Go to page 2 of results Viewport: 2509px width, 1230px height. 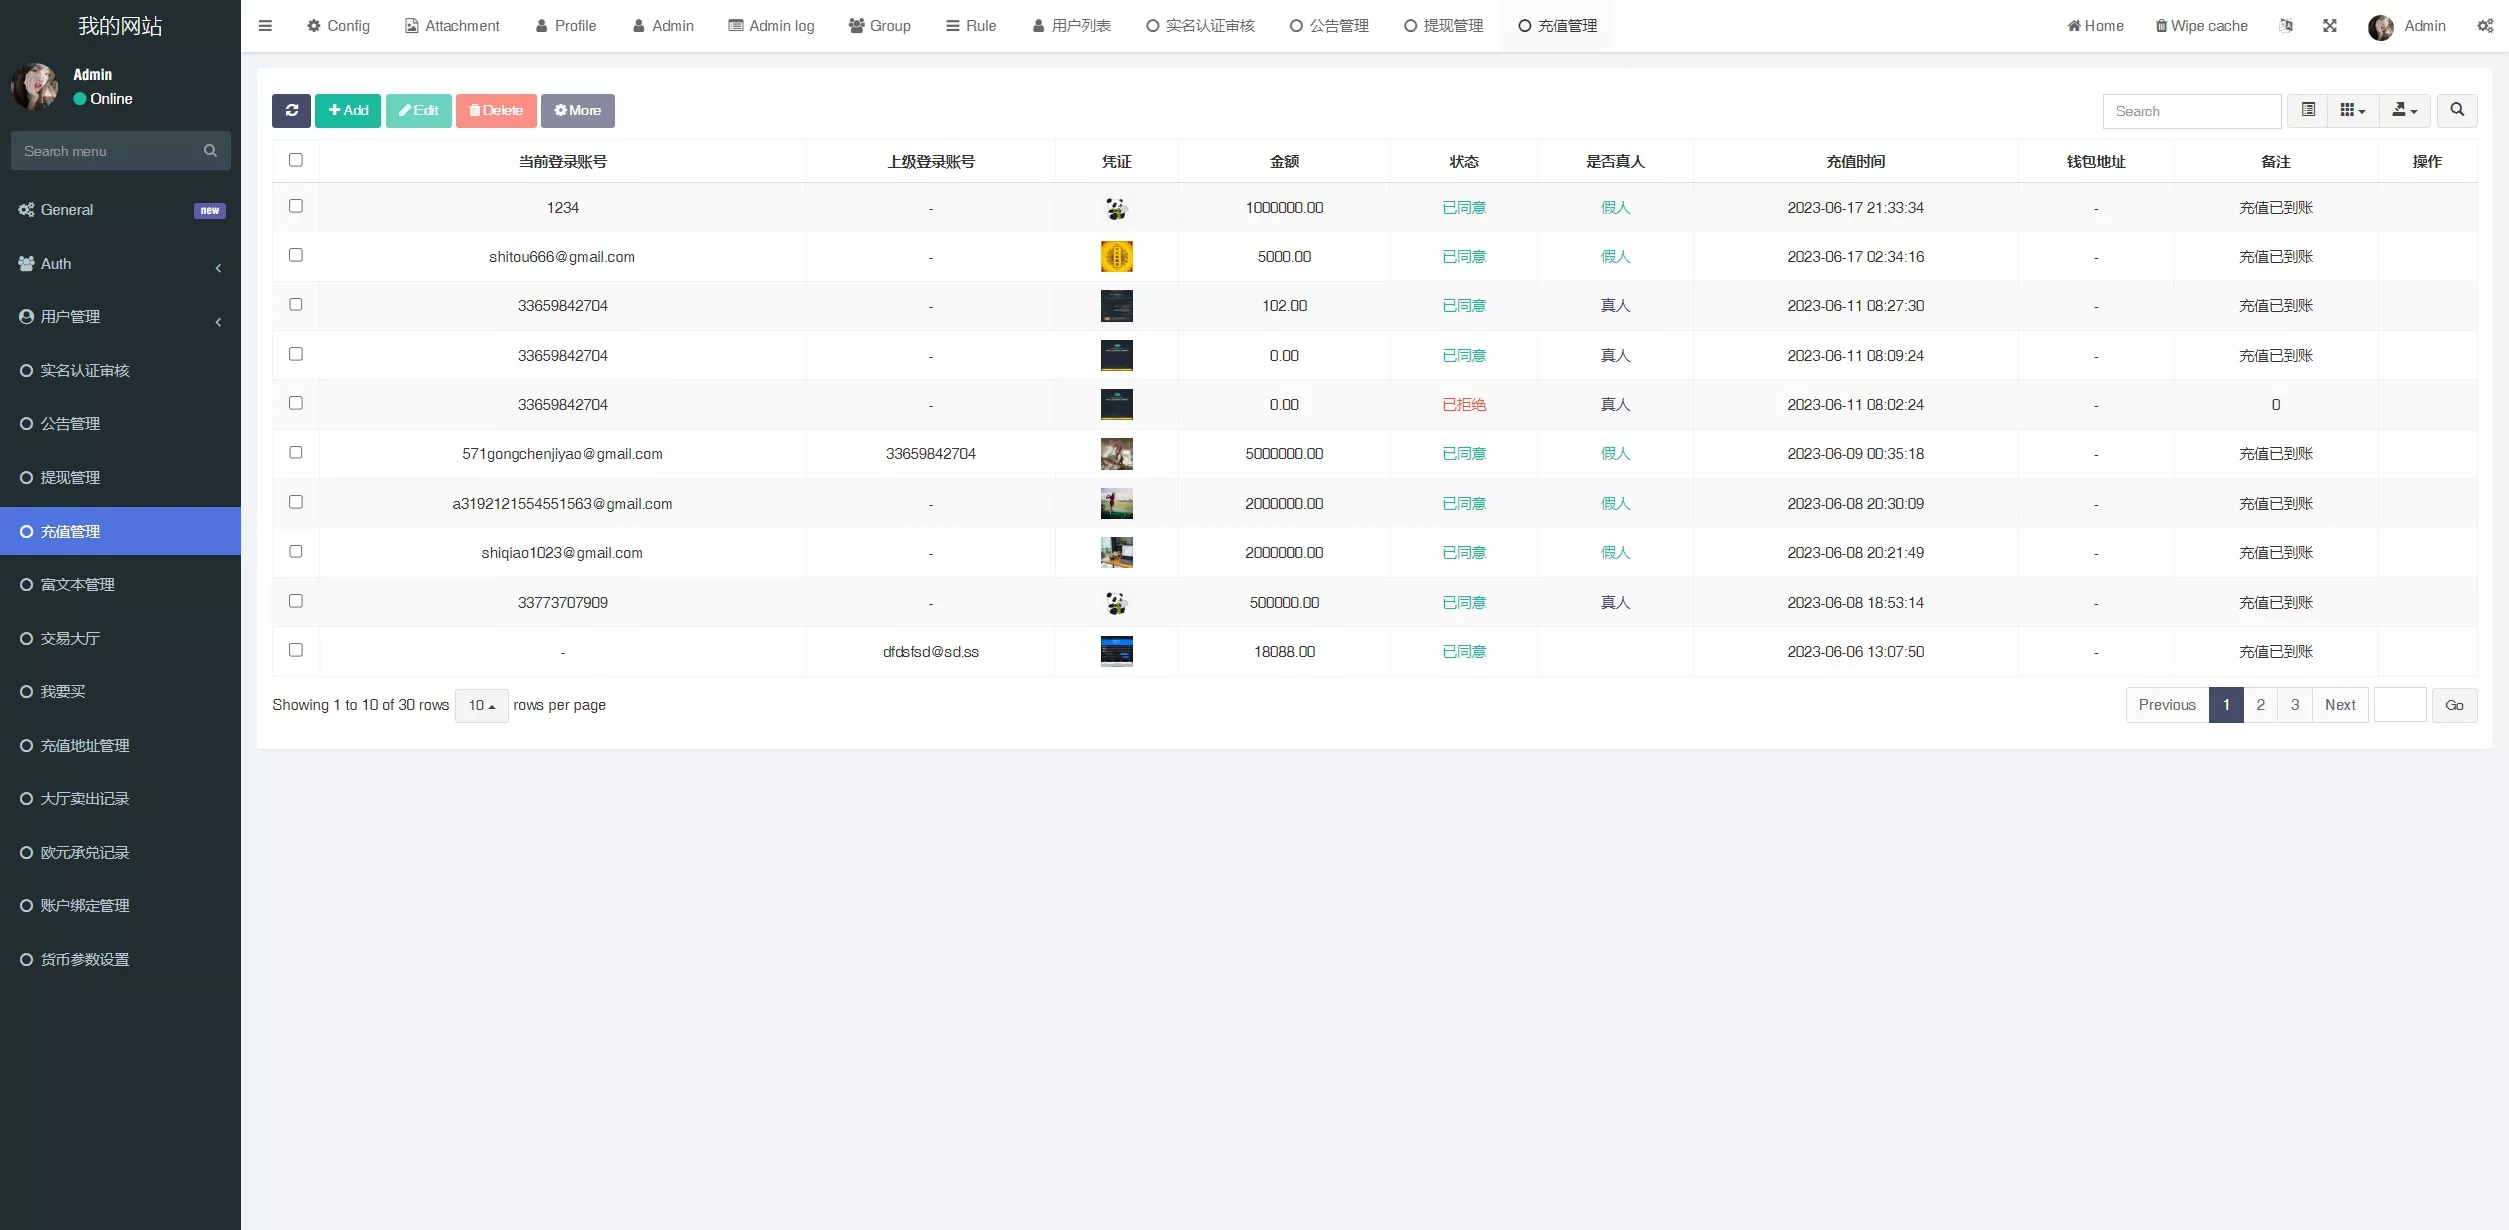(x=2260, y=705)
